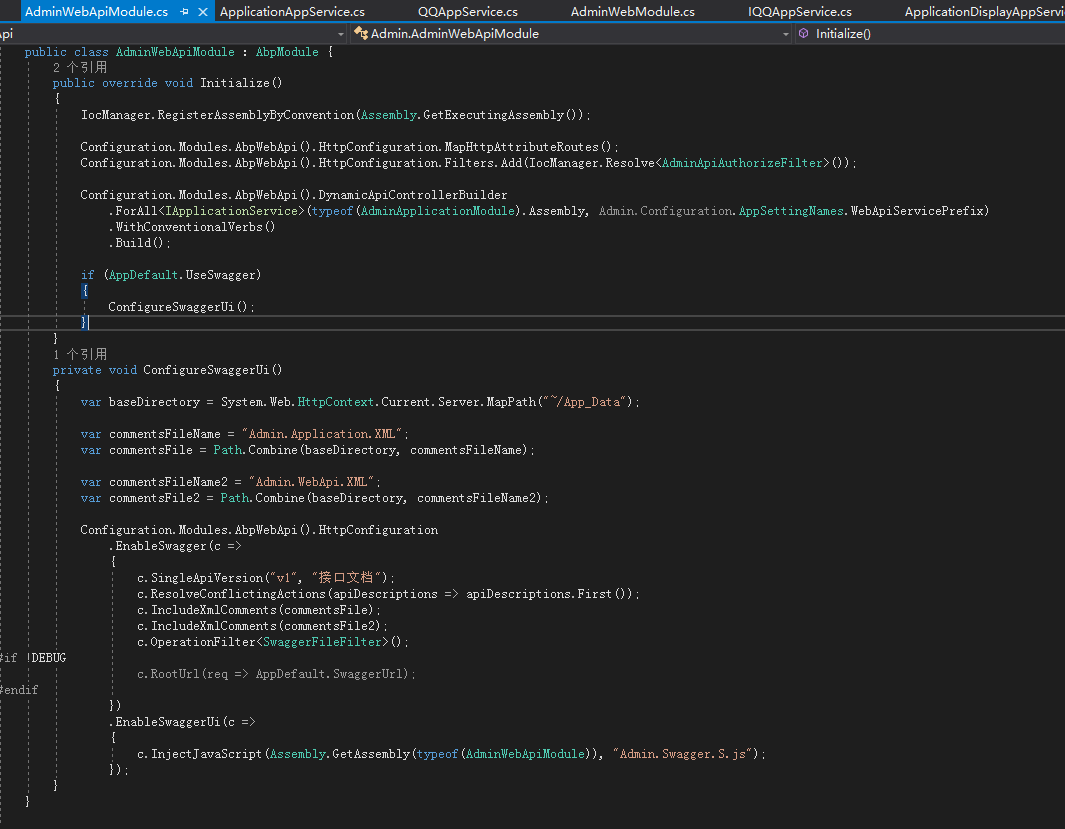Click the method icon beside Initialize()
This screenshot has width=1065, height=829.
[x=803, y=33]
